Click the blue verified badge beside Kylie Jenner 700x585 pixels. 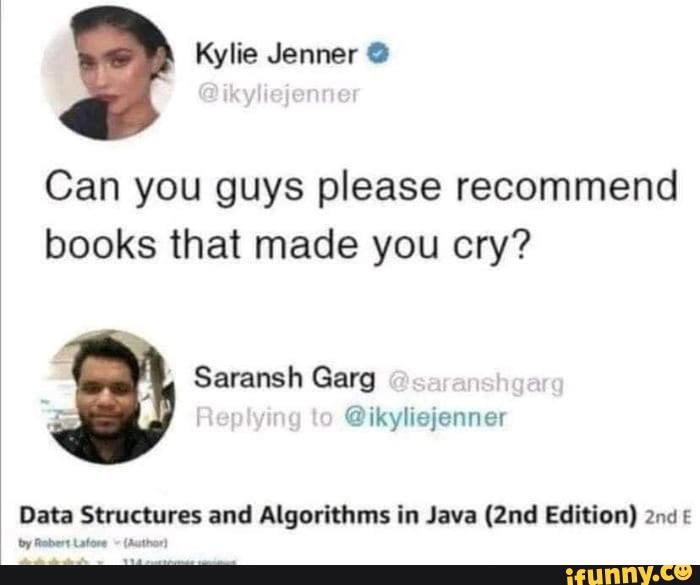tap(378, 55)
